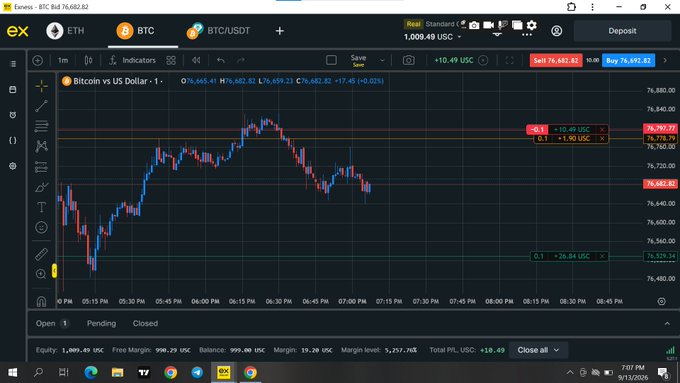Expand the order panel right chevron
The width and height of the screenshot is (680, 383).
tap(665, 60)
